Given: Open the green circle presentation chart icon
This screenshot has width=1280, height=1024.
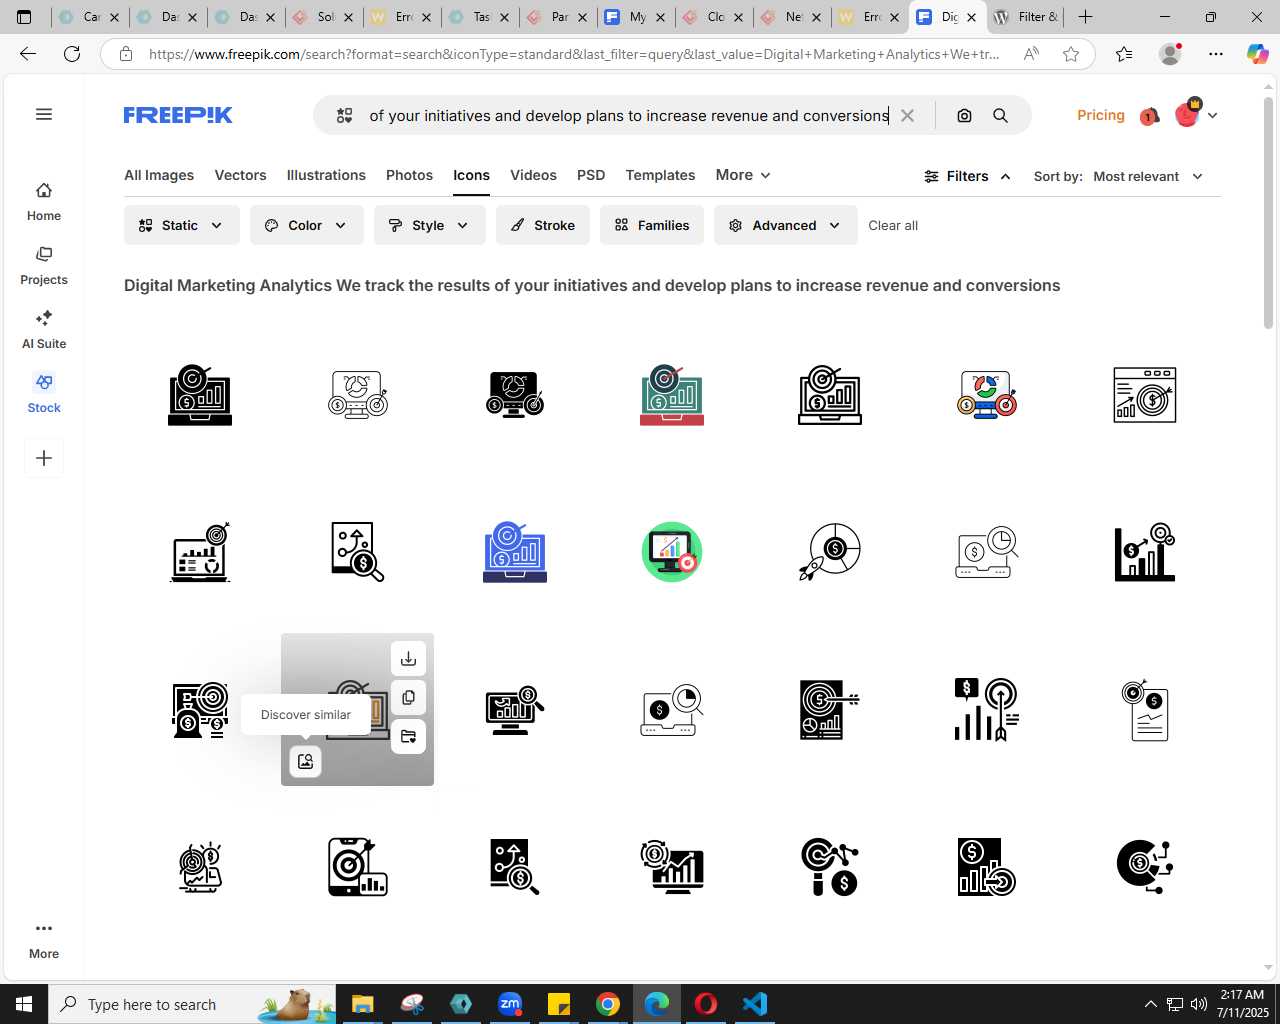Looking at the screenshot, I should 672,552.
